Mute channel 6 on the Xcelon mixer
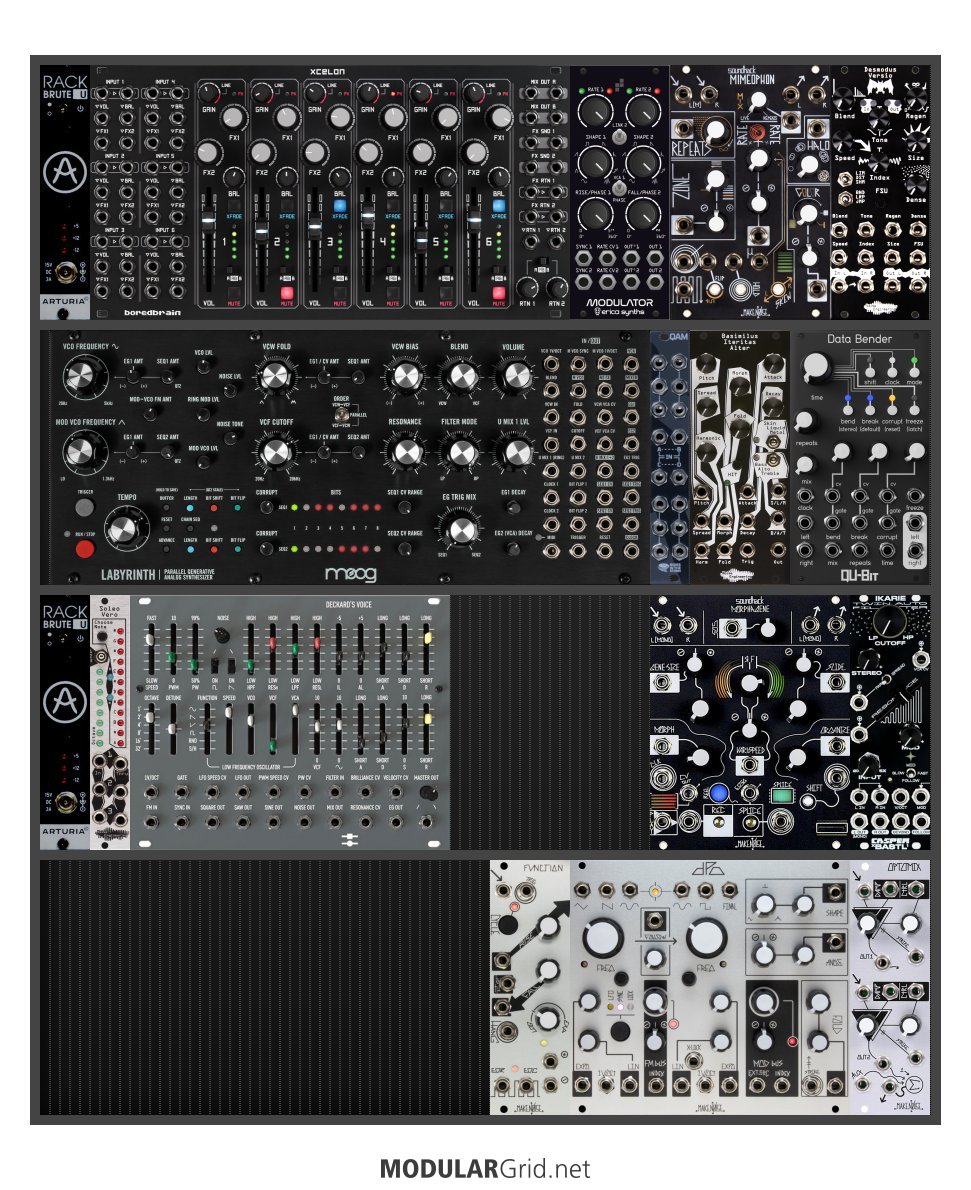Image resolution: width=971 pixels, height=1190 pixels. [x=499, y=293]
